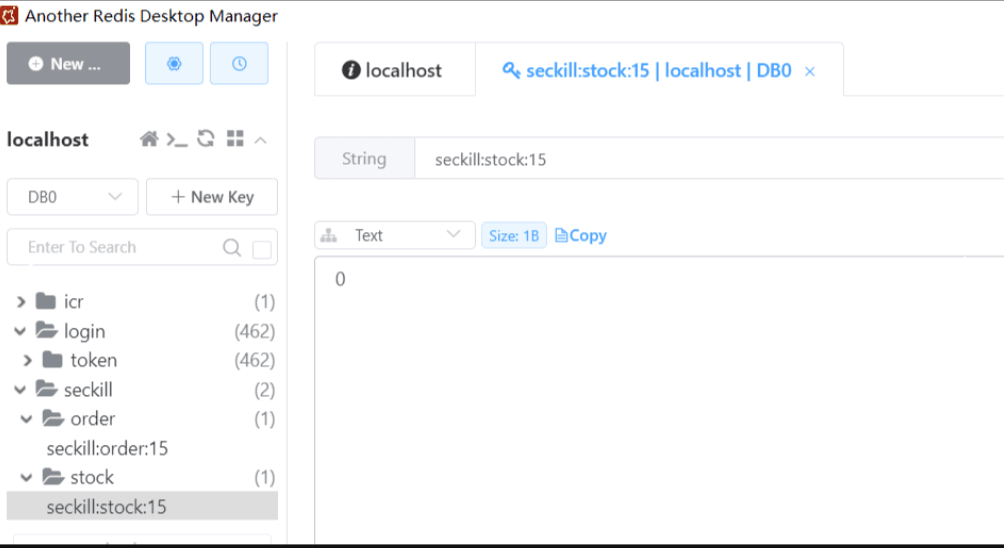Click the grid menu icon beside localhost
The width and height of the screenshot is (1004, 548).
point(235,139)
